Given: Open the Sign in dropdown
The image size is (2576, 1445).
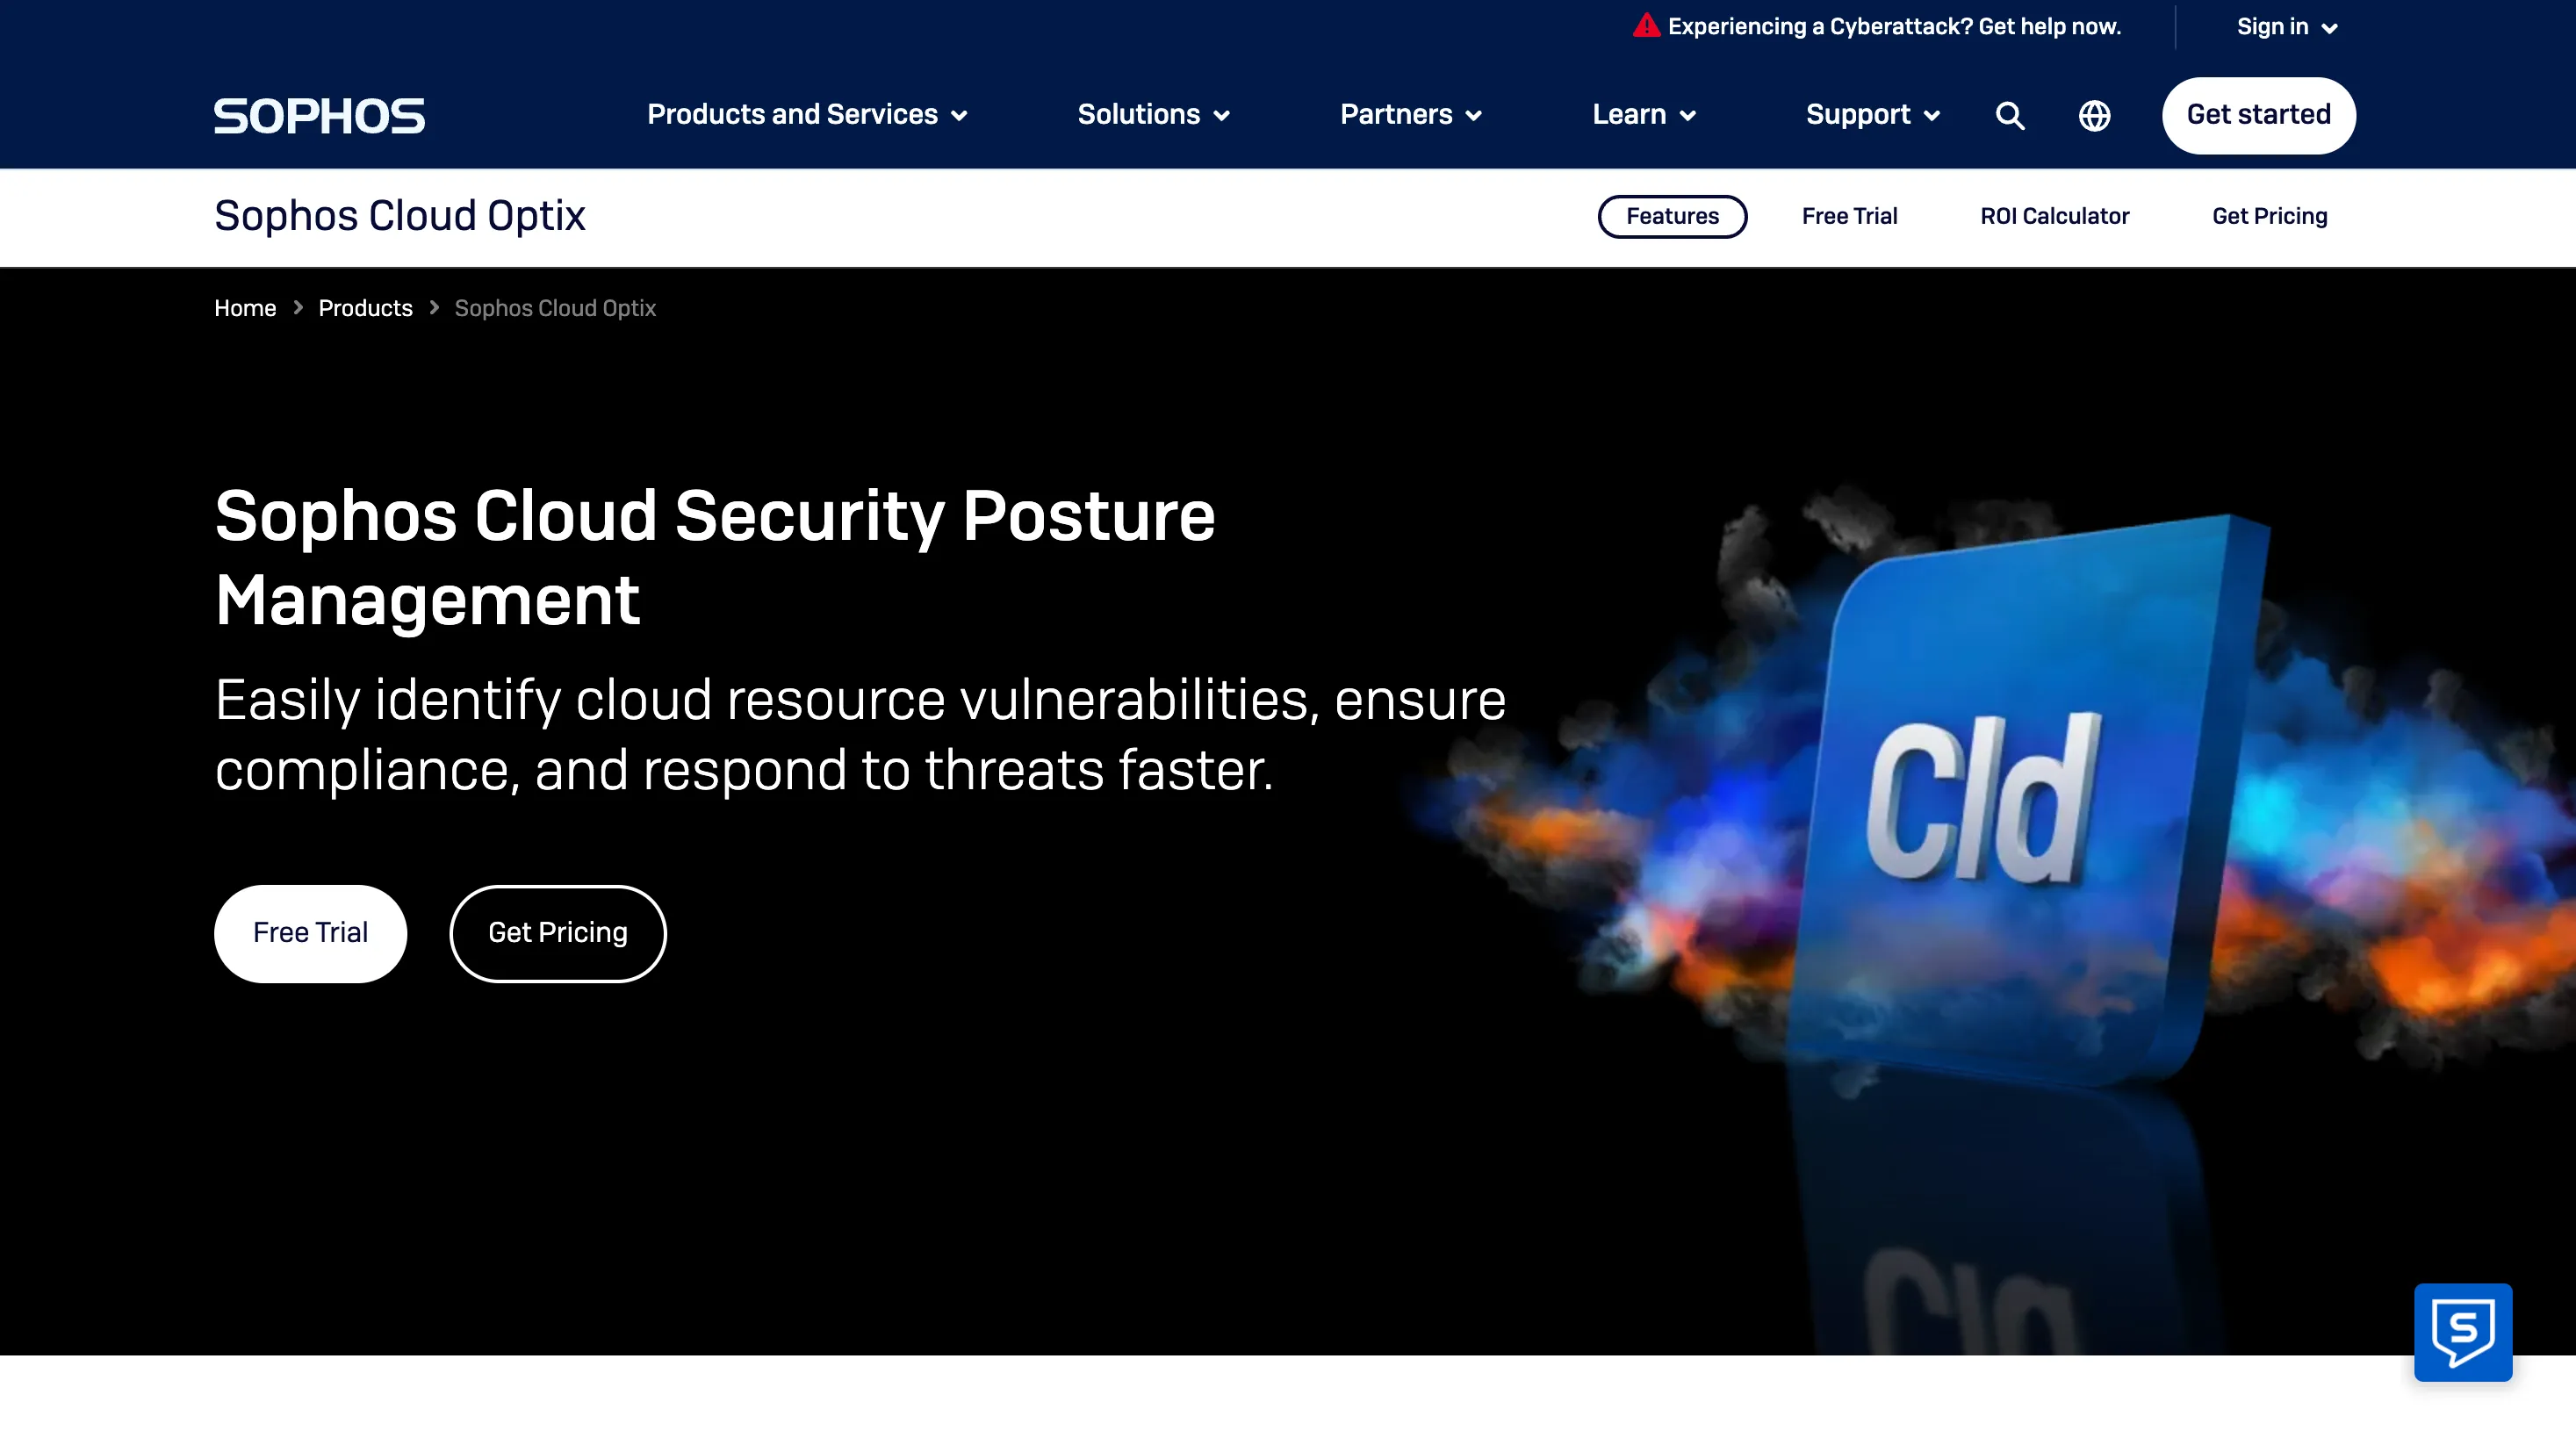Looking at the screenshot, I should [x=2286, y=27].
